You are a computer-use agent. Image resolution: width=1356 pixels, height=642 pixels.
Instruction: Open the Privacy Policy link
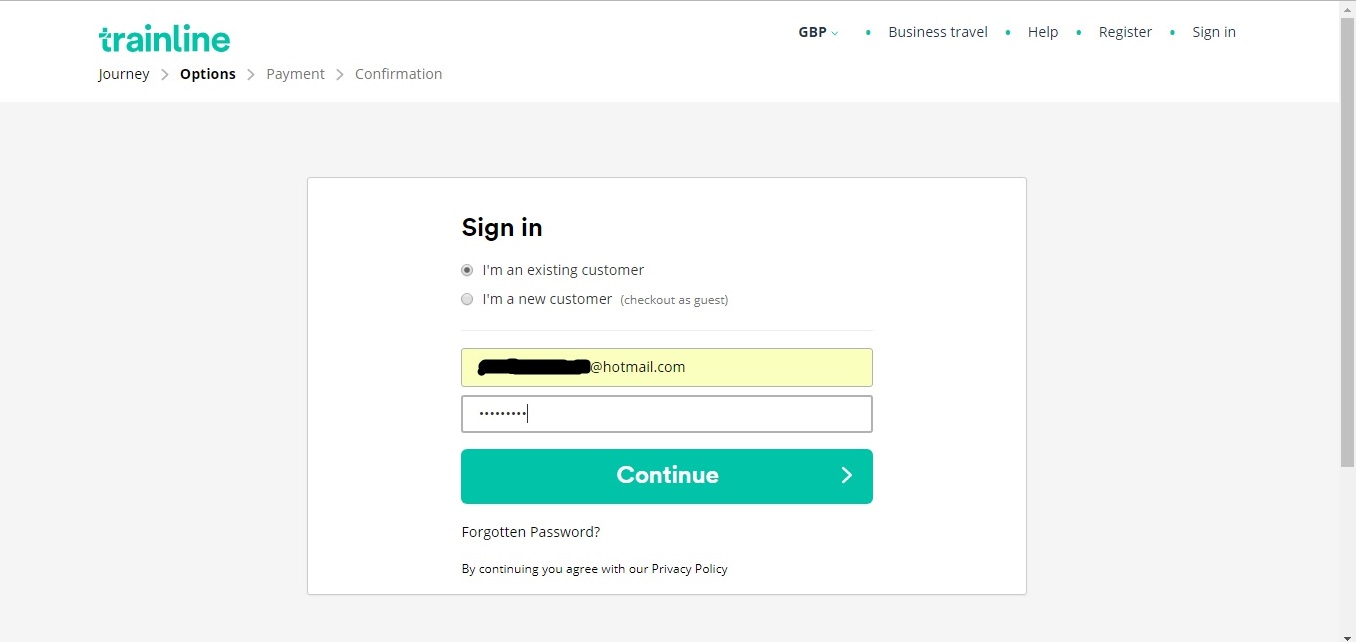pos(690,569)
